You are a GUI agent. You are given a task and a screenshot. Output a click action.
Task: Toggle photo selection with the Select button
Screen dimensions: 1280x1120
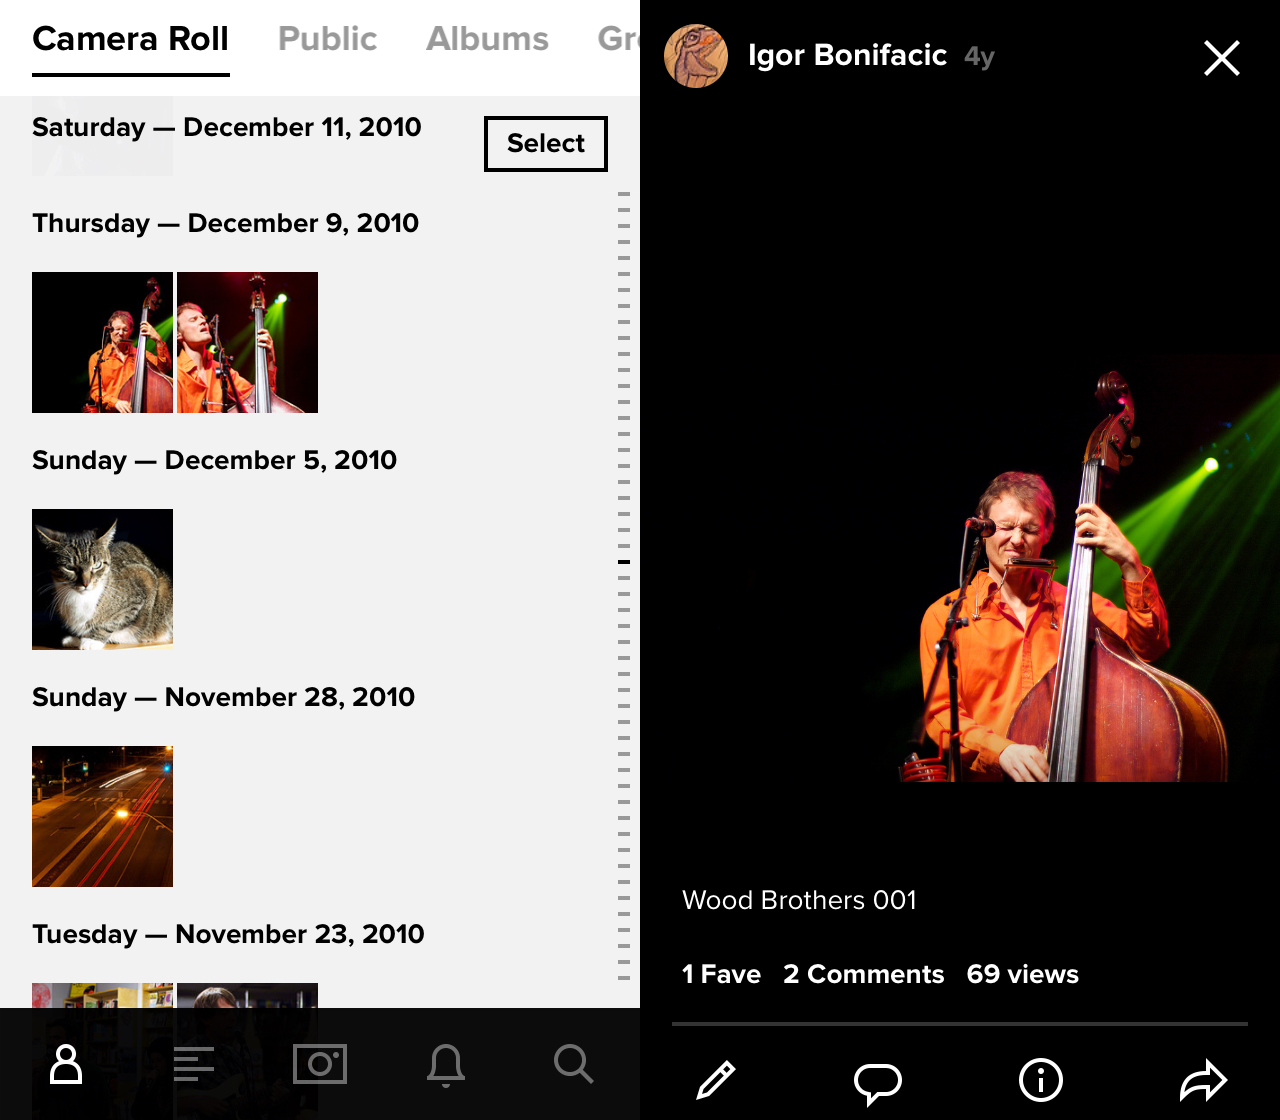point(545,144)
